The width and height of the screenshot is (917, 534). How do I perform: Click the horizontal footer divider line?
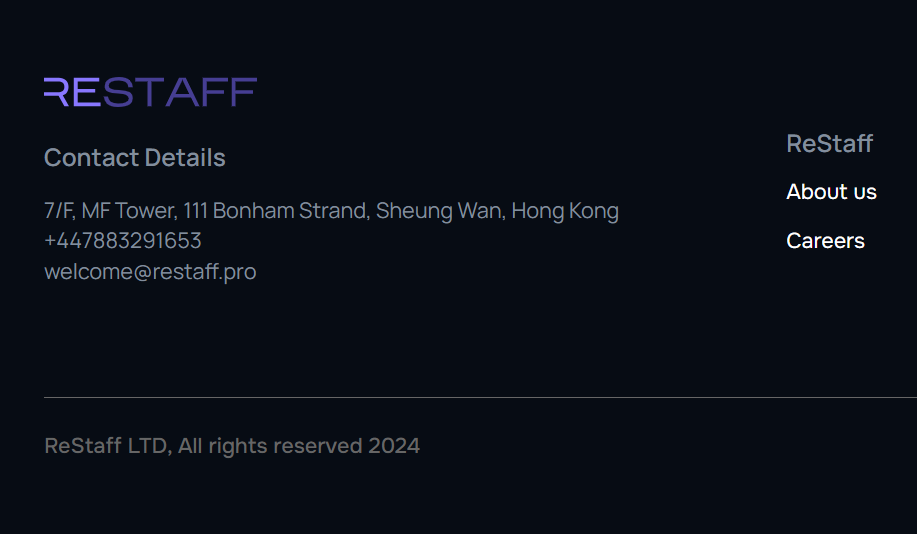pyautogui.click(x=480, y=397)
